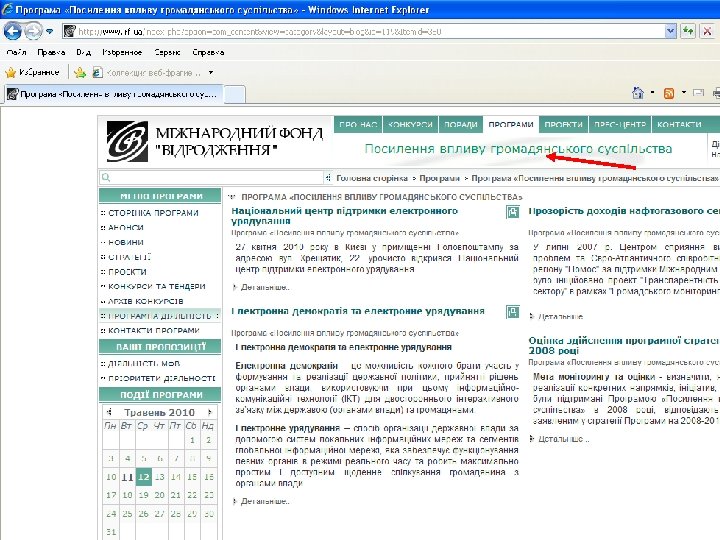
Task: Expand the address bar history dropdown
Action: (670, 31)
